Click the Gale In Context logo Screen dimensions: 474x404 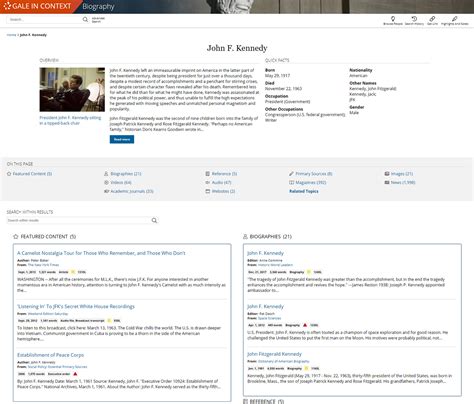38,6
